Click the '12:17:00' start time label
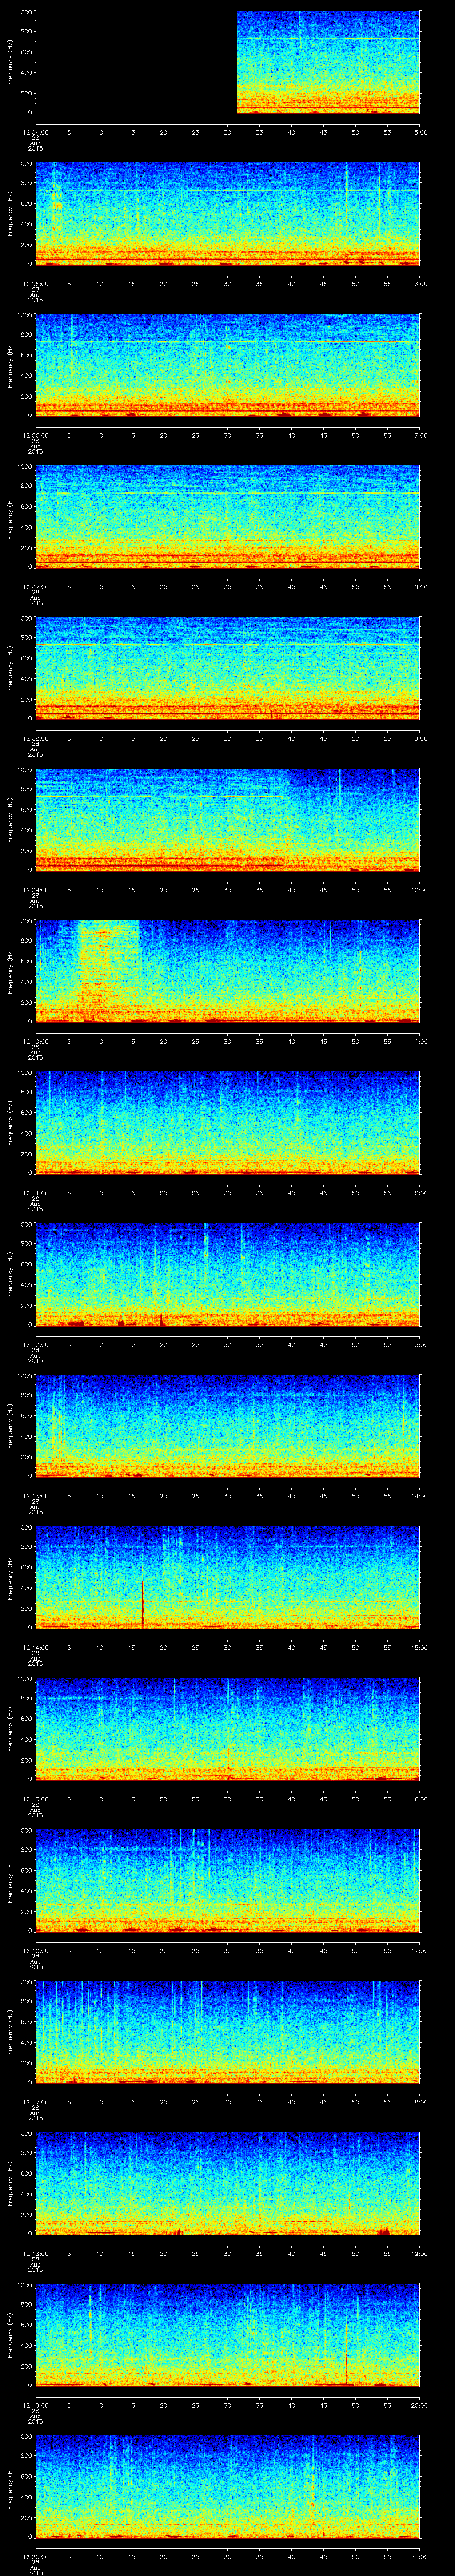 coord(35,2101)
